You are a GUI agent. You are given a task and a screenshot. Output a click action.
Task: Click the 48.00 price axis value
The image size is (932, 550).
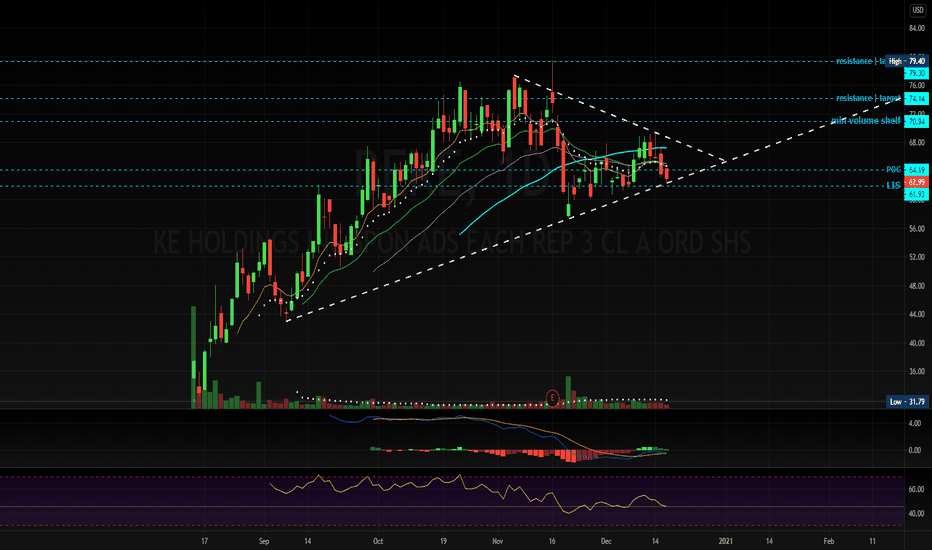[917, 286]
